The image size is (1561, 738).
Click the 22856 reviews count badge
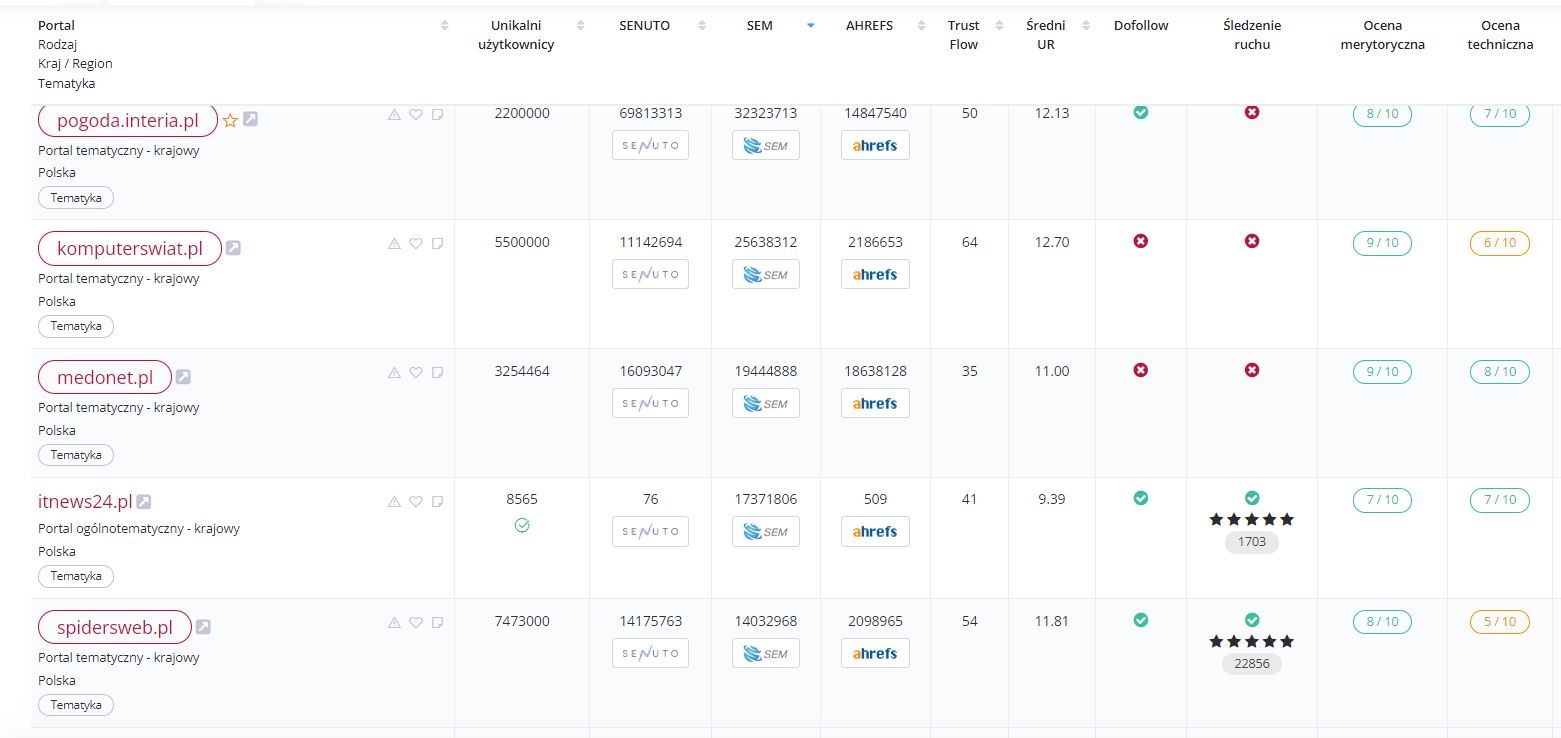click(x=1252, y=664)
